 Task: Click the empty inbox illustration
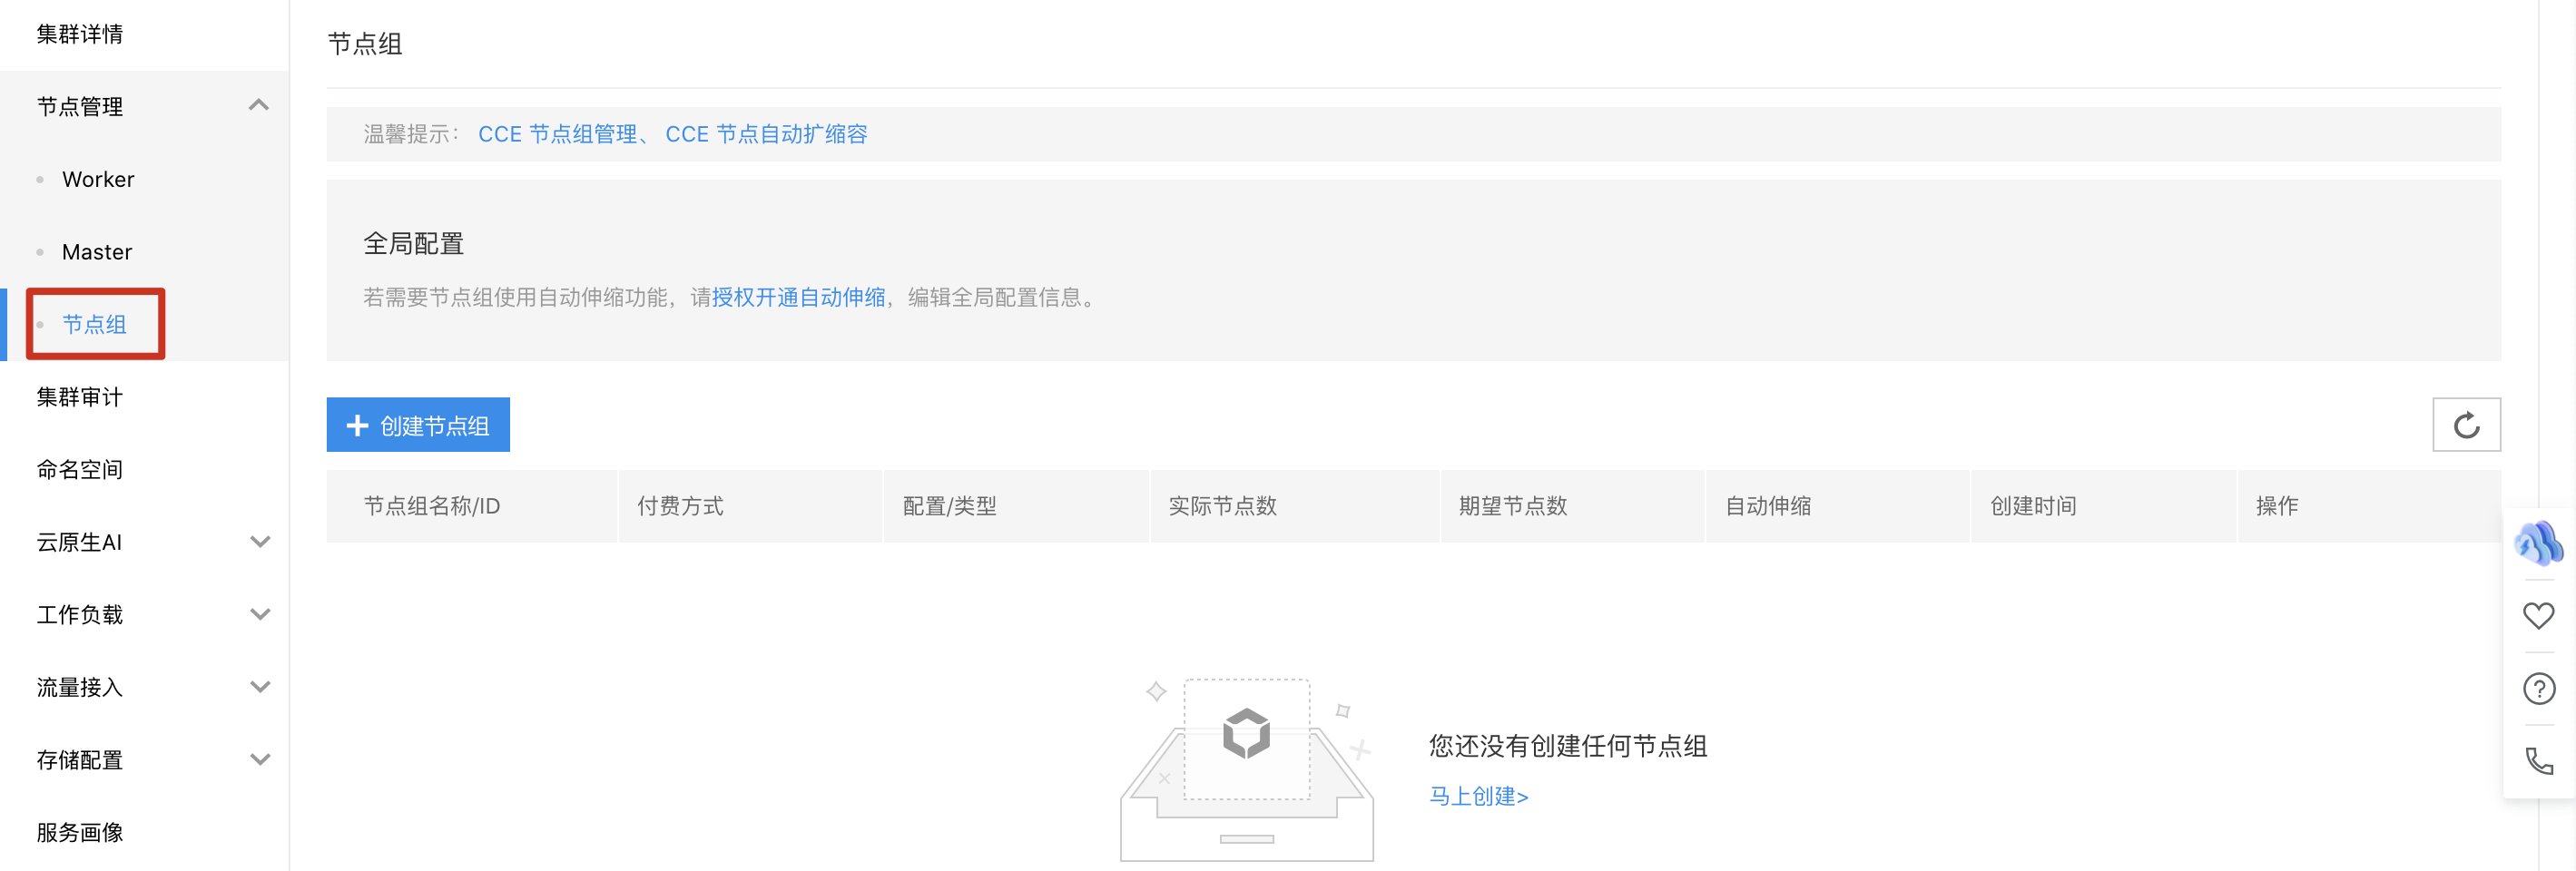click(x=1247, y=770)
